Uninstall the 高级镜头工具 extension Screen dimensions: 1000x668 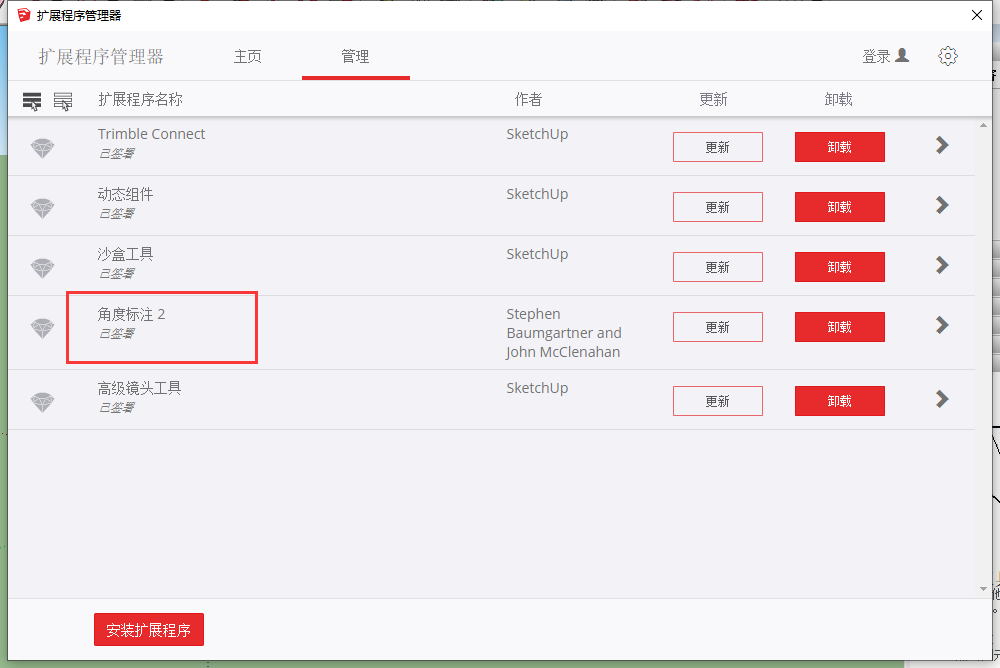click(839, 401)
